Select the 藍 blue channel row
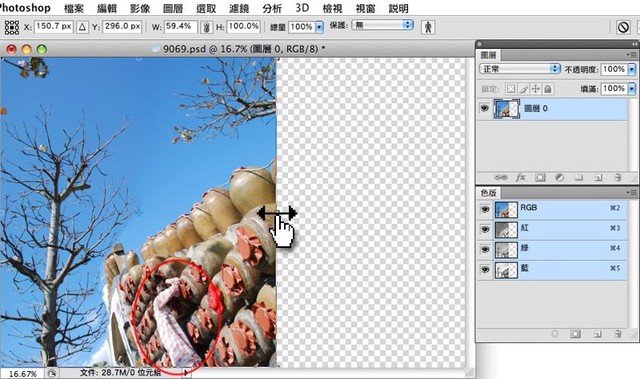This screenshot has width=640, height=379. pos(552,270)
